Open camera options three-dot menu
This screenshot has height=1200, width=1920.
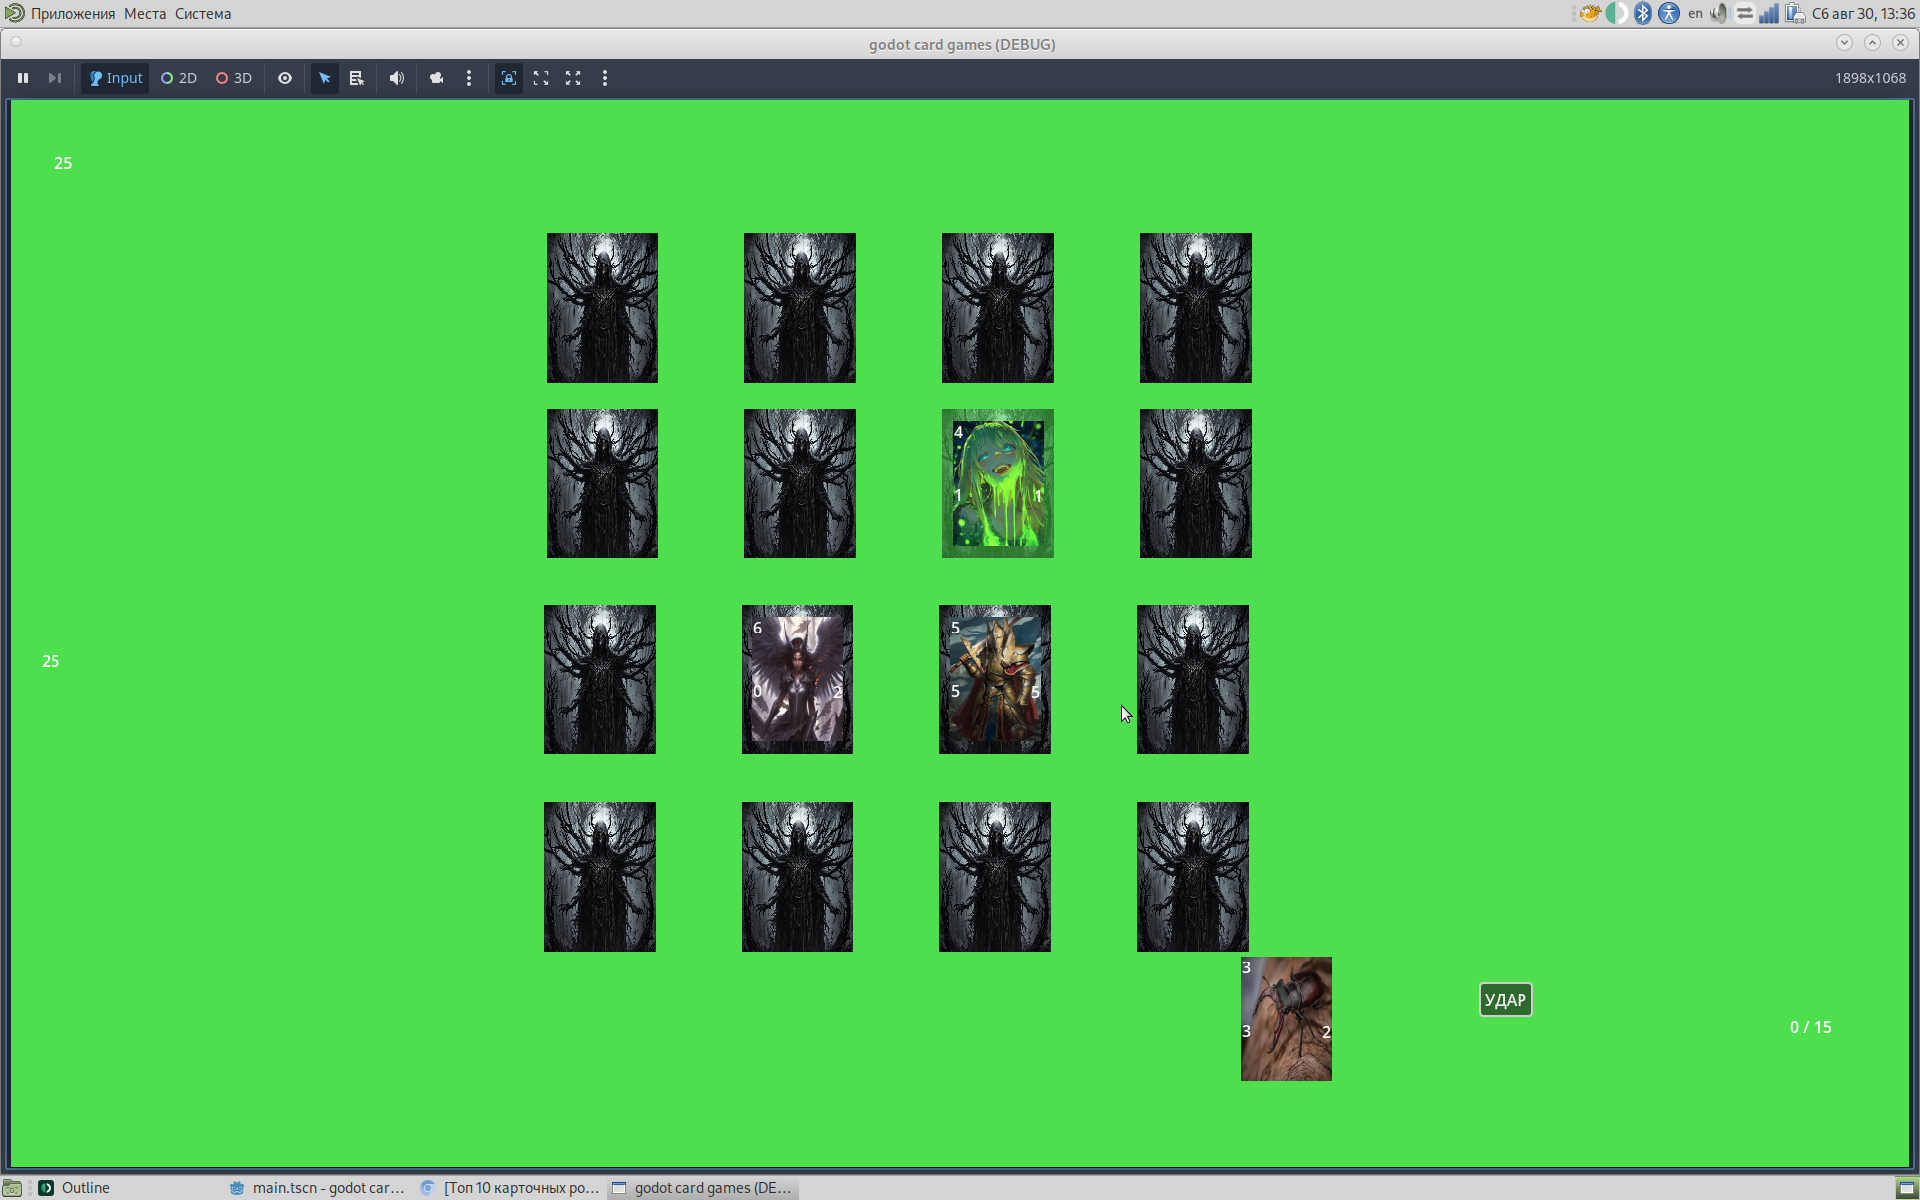coord(469,78)
